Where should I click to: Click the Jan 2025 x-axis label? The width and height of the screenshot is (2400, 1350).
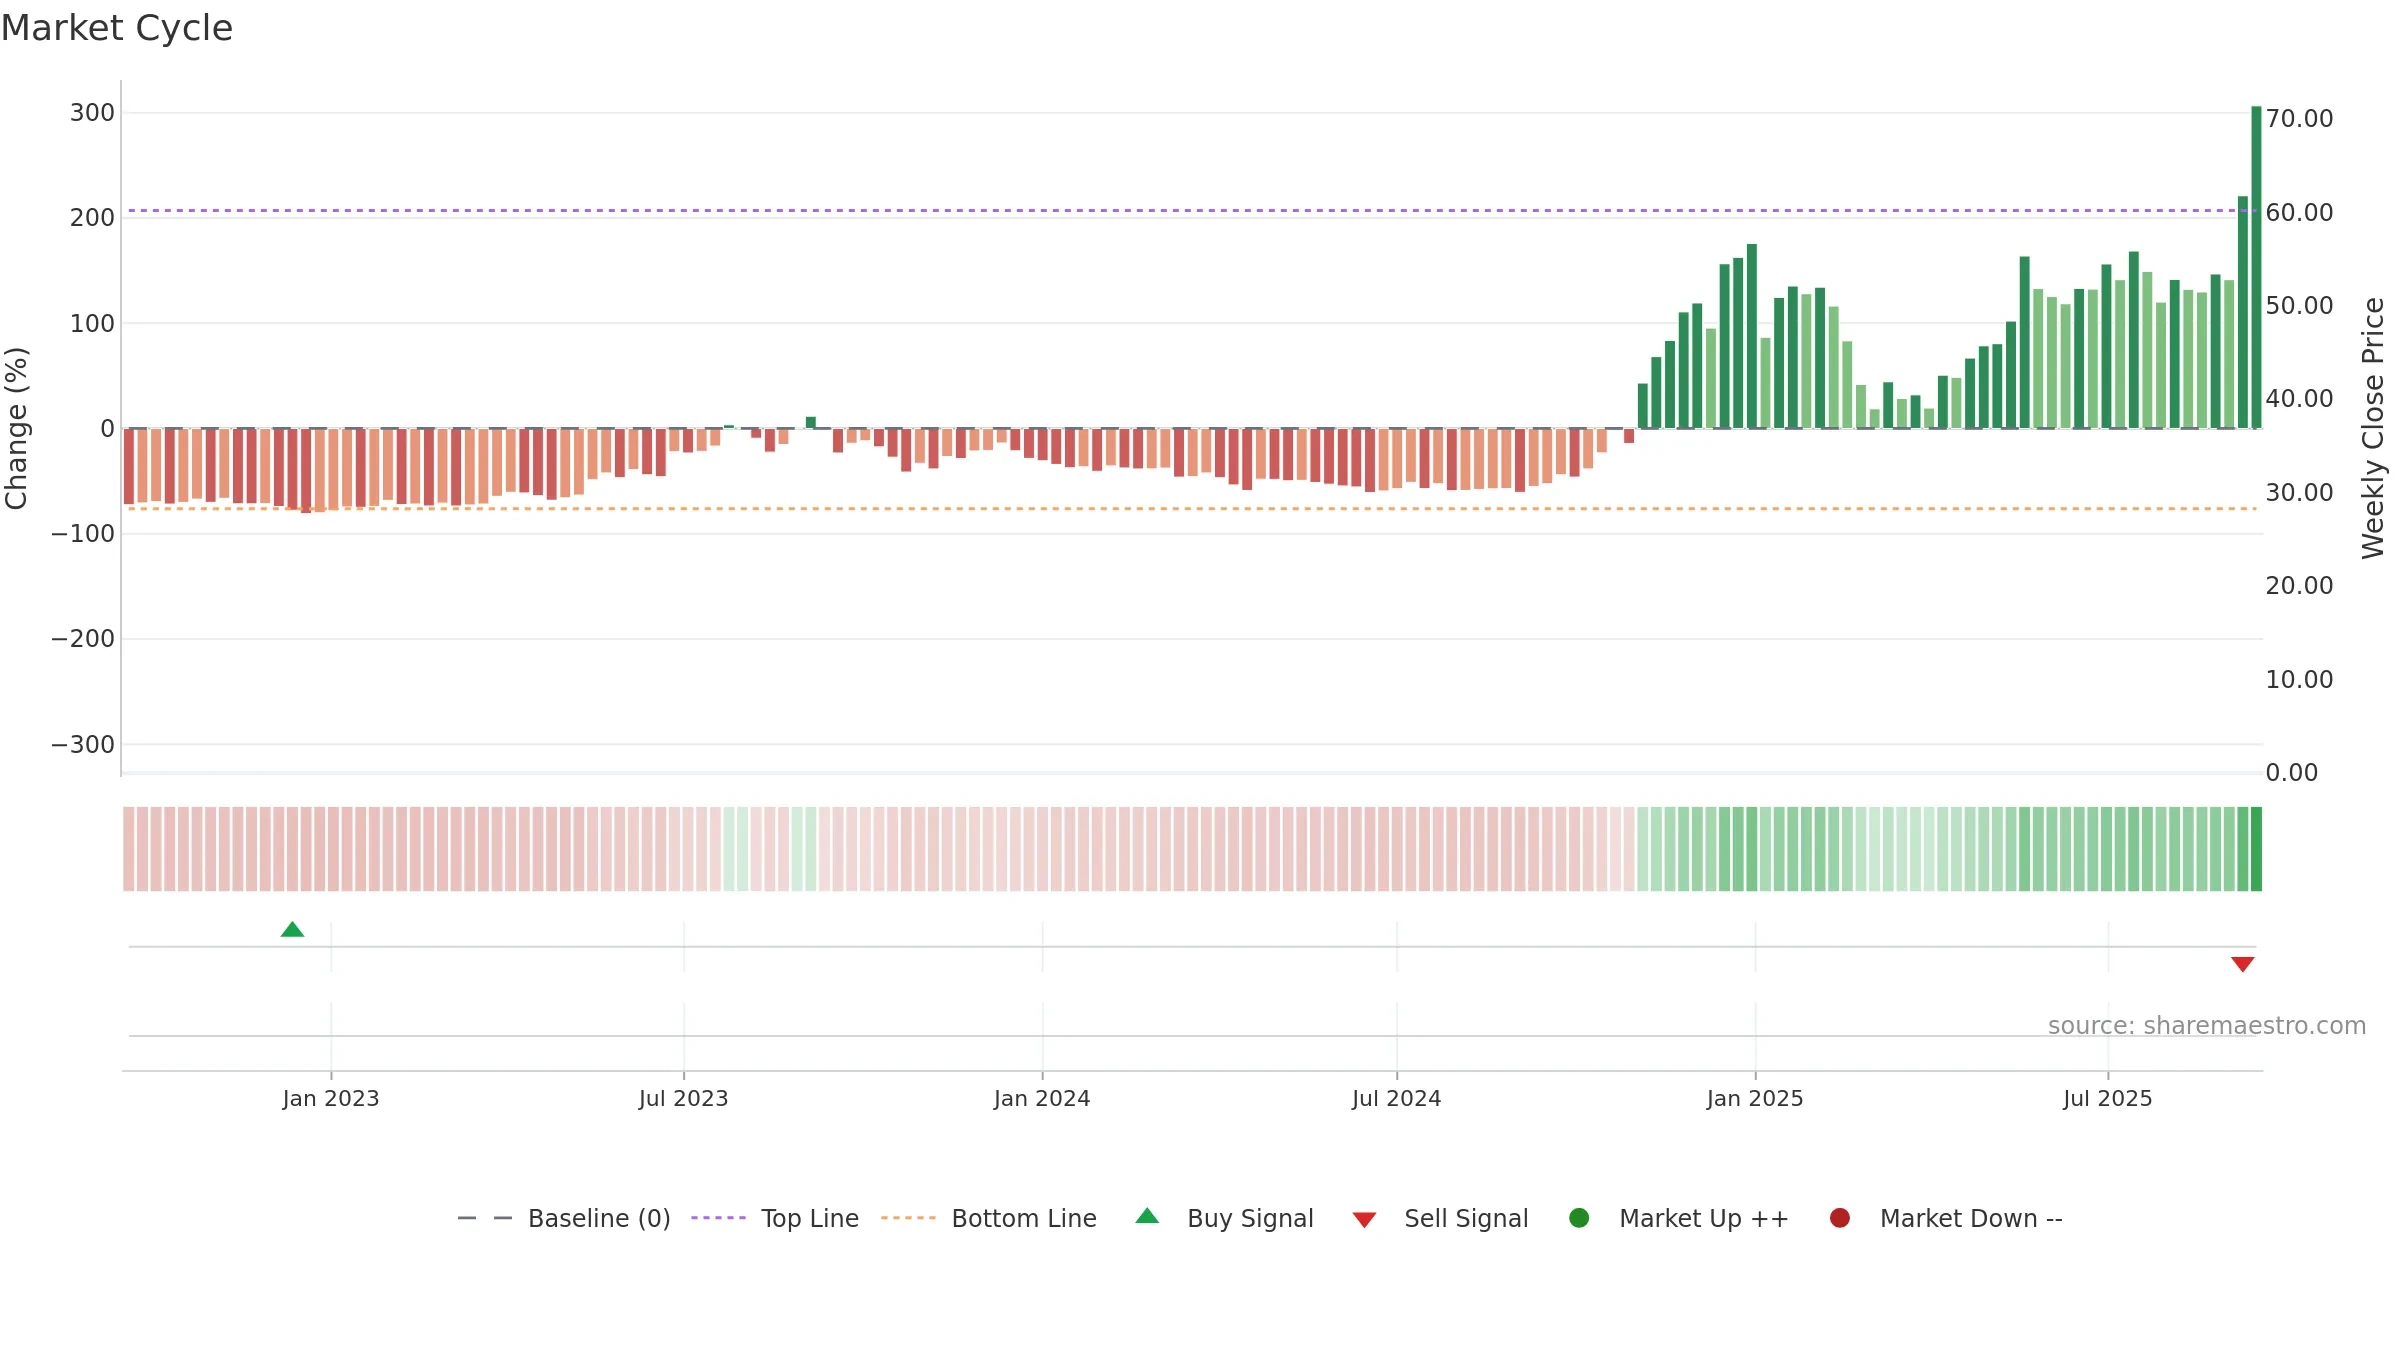[1755, 1099]
